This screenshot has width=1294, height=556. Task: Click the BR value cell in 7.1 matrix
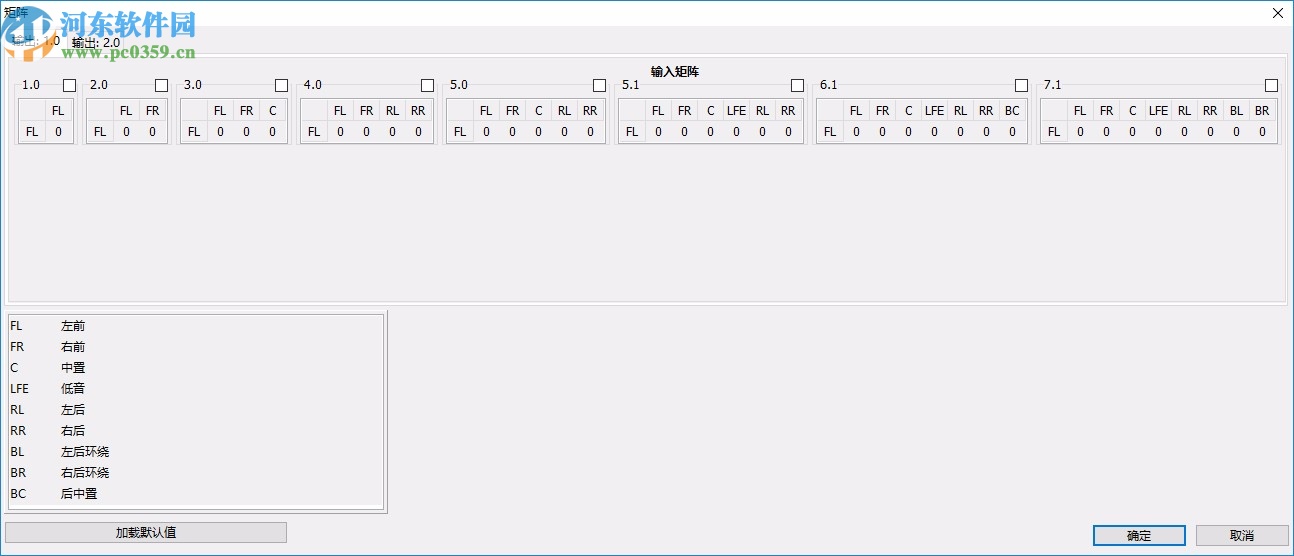pos(1262,132)
